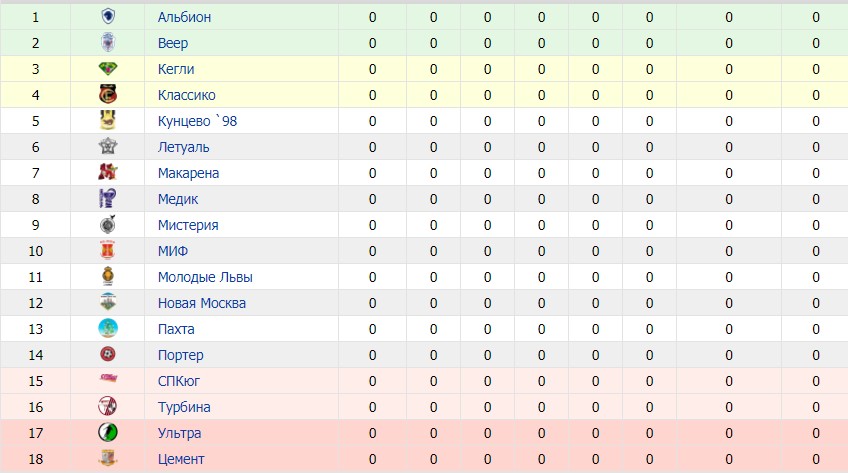Select position number 18 cell
This screenshot has width=848, height=473.
tap(36, 459)
